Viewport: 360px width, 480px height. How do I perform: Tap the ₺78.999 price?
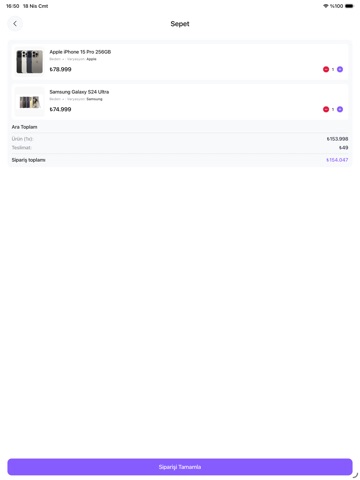60,69
